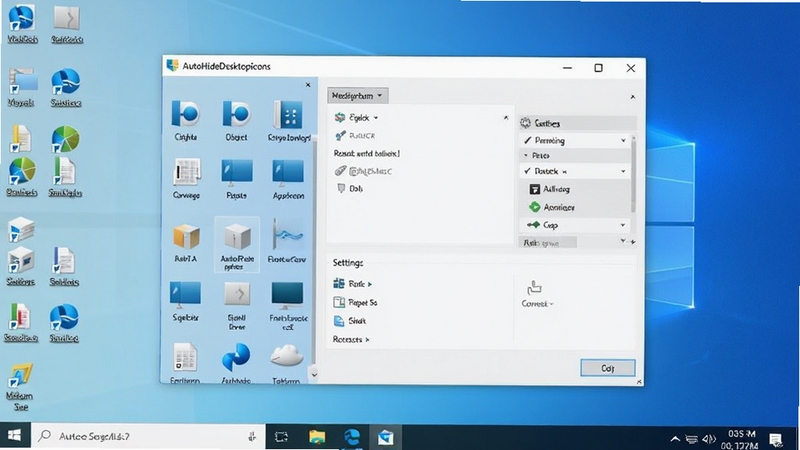This screenshot has height=450, width=800.
Task: Select the spreadsheet document icon in the sidebar's bottom row
Action: click(185, 357)
